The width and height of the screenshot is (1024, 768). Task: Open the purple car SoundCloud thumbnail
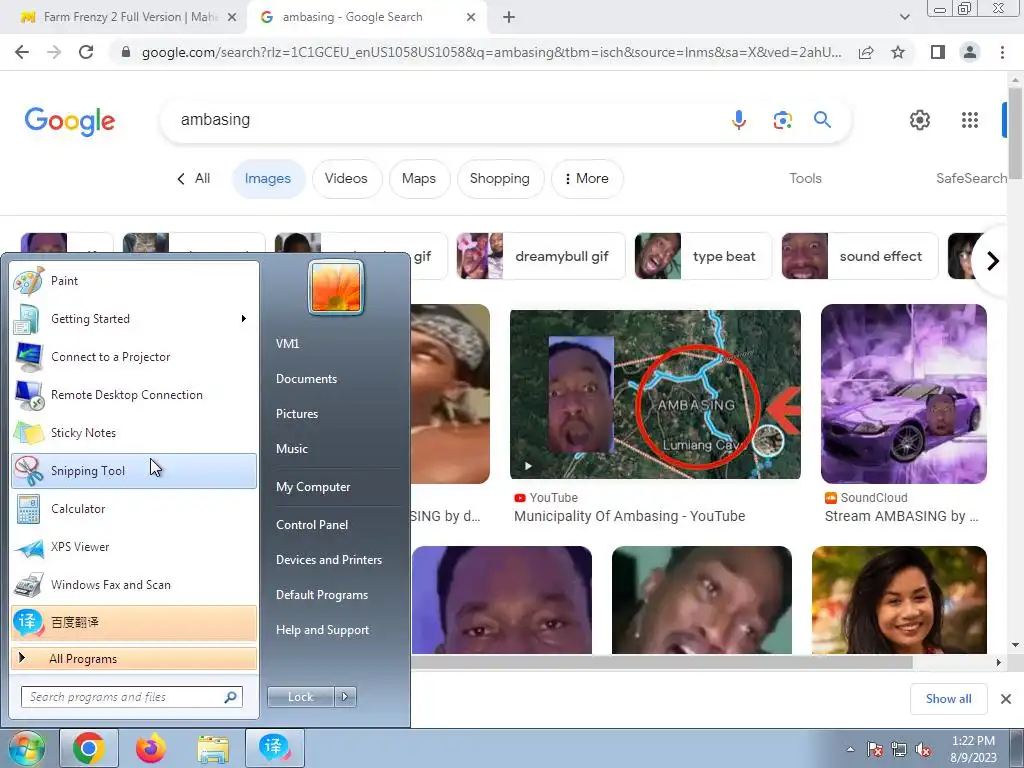904,394
